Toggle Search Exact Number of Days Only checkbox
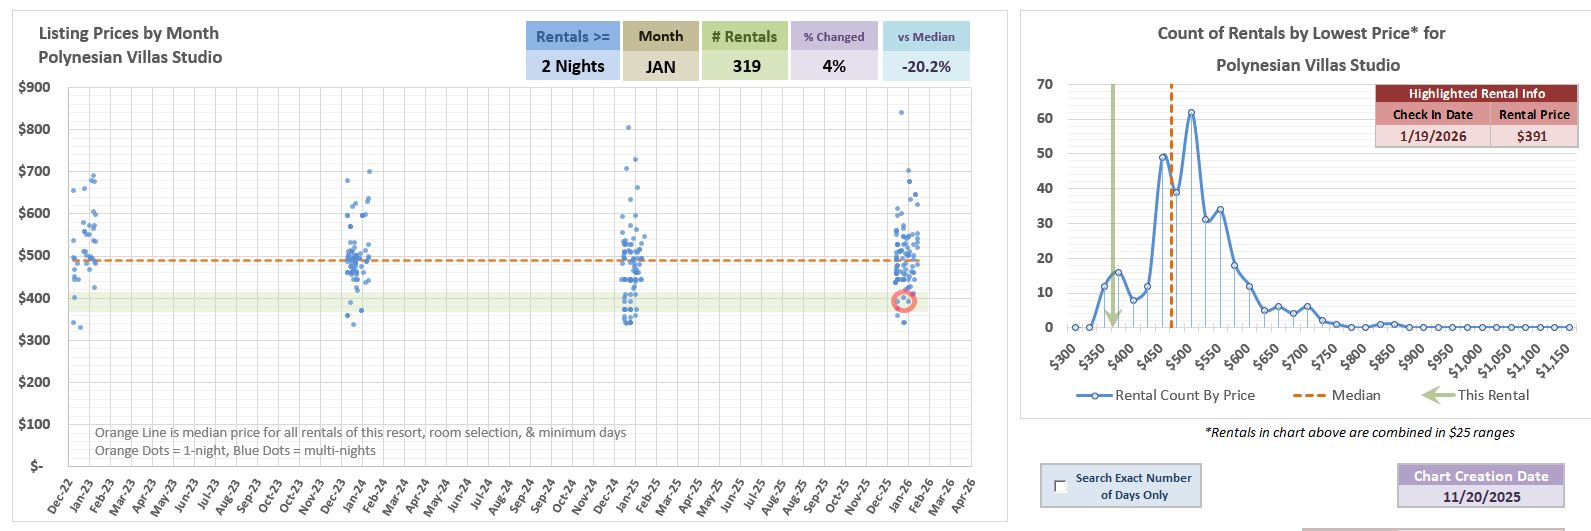The width and height of the screenshot is (1591, 531). click(1060, 486)
